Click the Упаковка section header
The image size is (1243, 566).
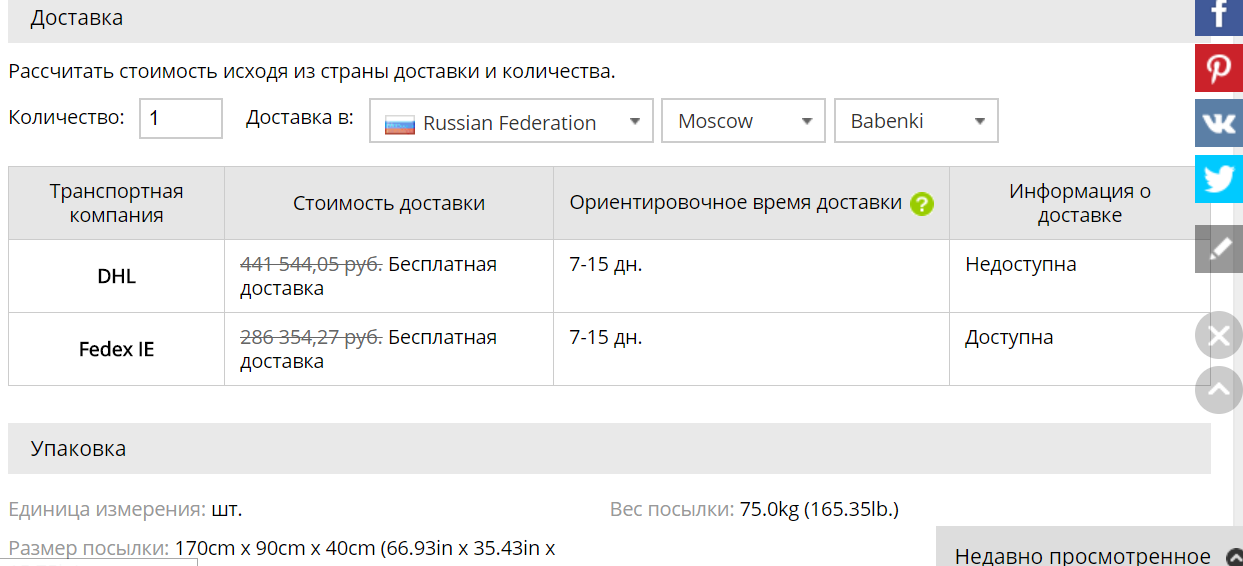click(x=78, y=448)
